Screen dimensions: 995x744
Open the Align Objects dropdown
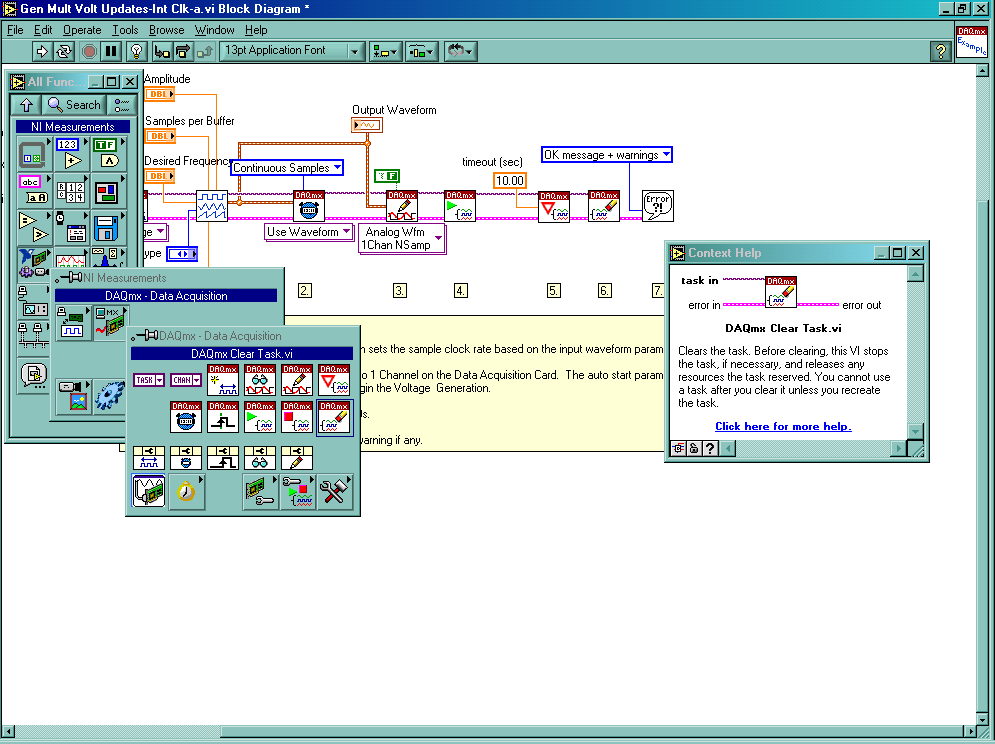[x=385, y=51]
